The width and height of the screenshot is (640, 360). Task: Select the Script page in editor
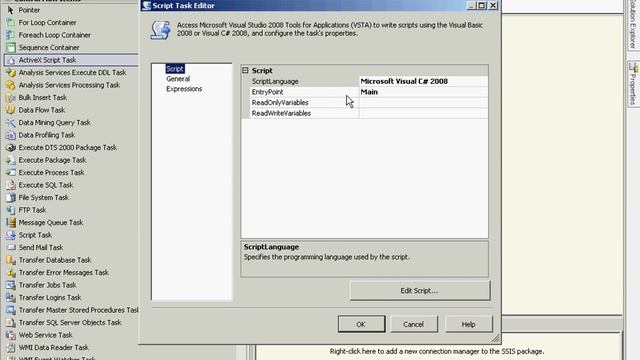click(x=175, y=69)
